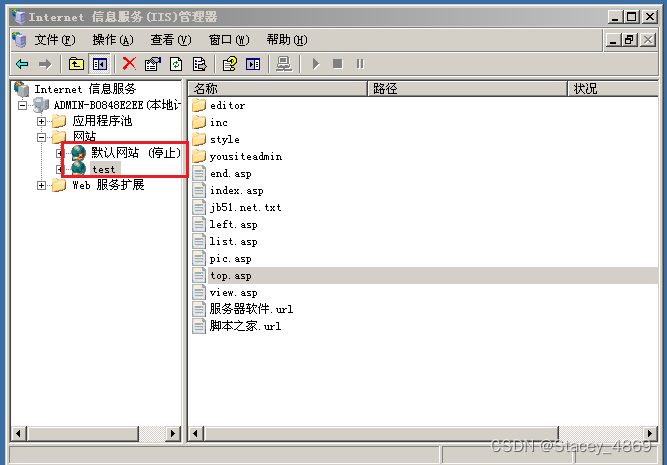
Task: Click the connect to computer icon
Action: pyautogui.click(x=284, y=64)
